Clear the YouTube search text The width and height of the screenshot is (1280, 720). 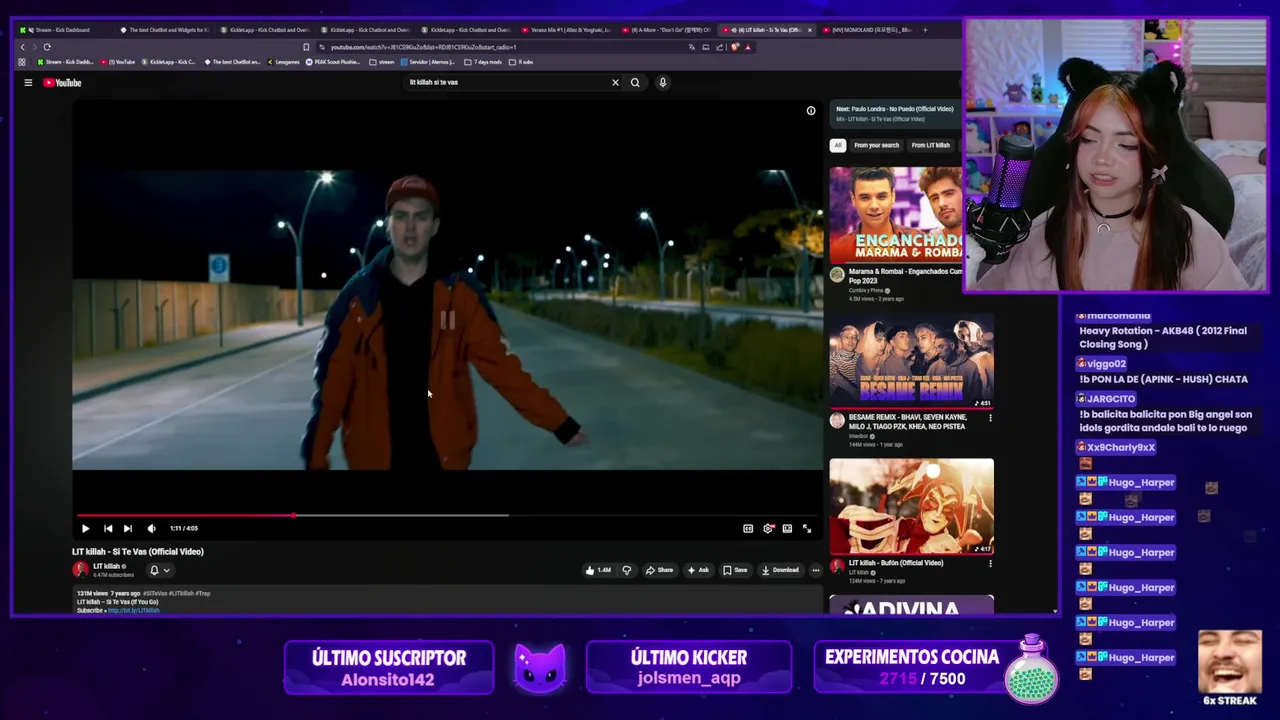tap(615, 82)
